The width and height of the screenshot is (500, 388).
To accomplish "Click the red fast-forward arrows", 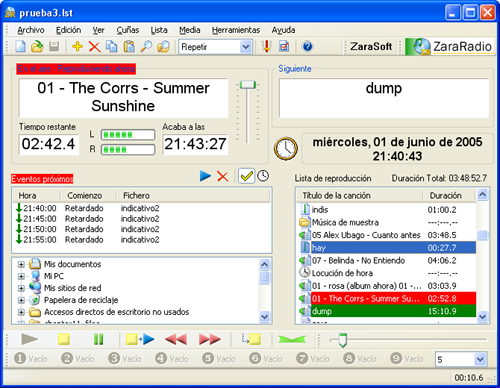I will 210,339.
